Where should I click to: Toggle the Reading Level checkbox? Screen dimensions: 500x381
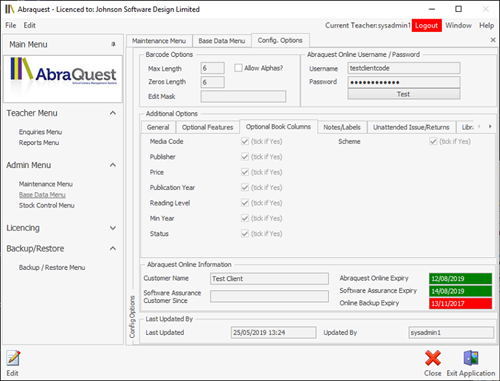(245, 203)
